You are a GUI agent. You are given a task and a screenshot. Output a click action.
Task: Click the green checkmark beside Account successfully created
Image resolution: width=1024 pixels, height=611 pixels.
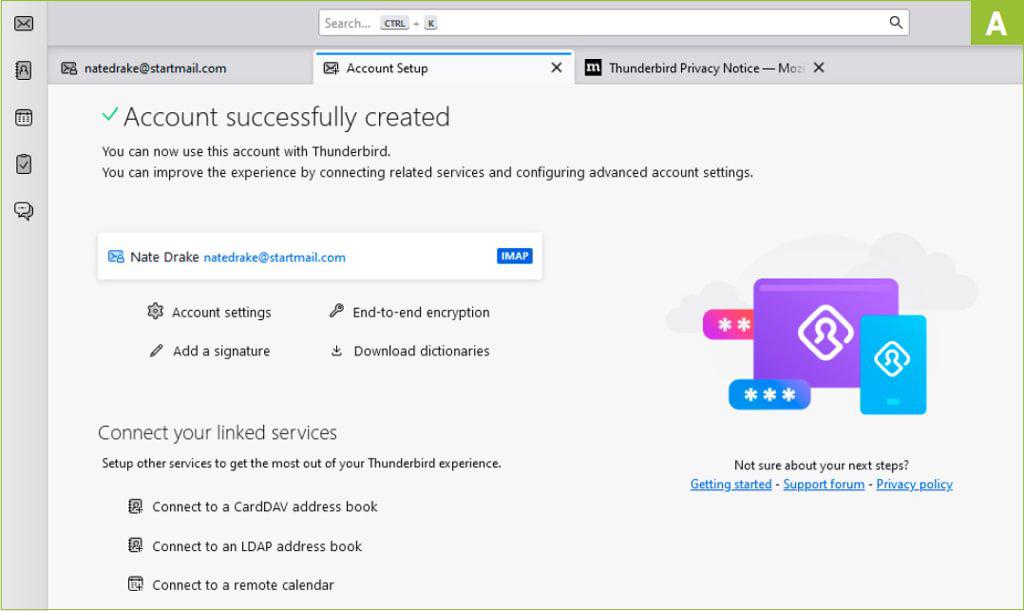coord(110,114)
